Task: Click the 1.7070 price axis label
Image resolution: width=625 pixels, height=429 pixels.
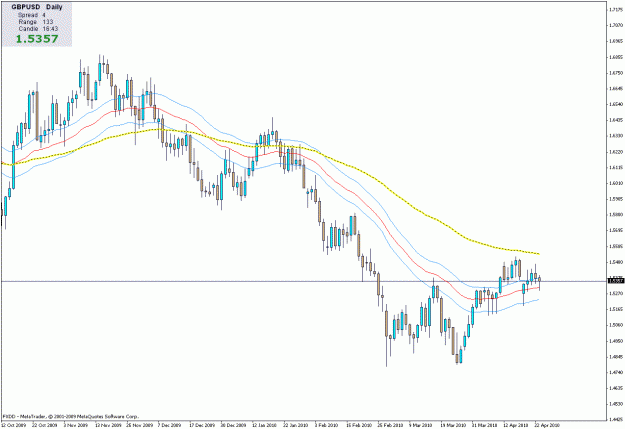Action: coord(616,25)
